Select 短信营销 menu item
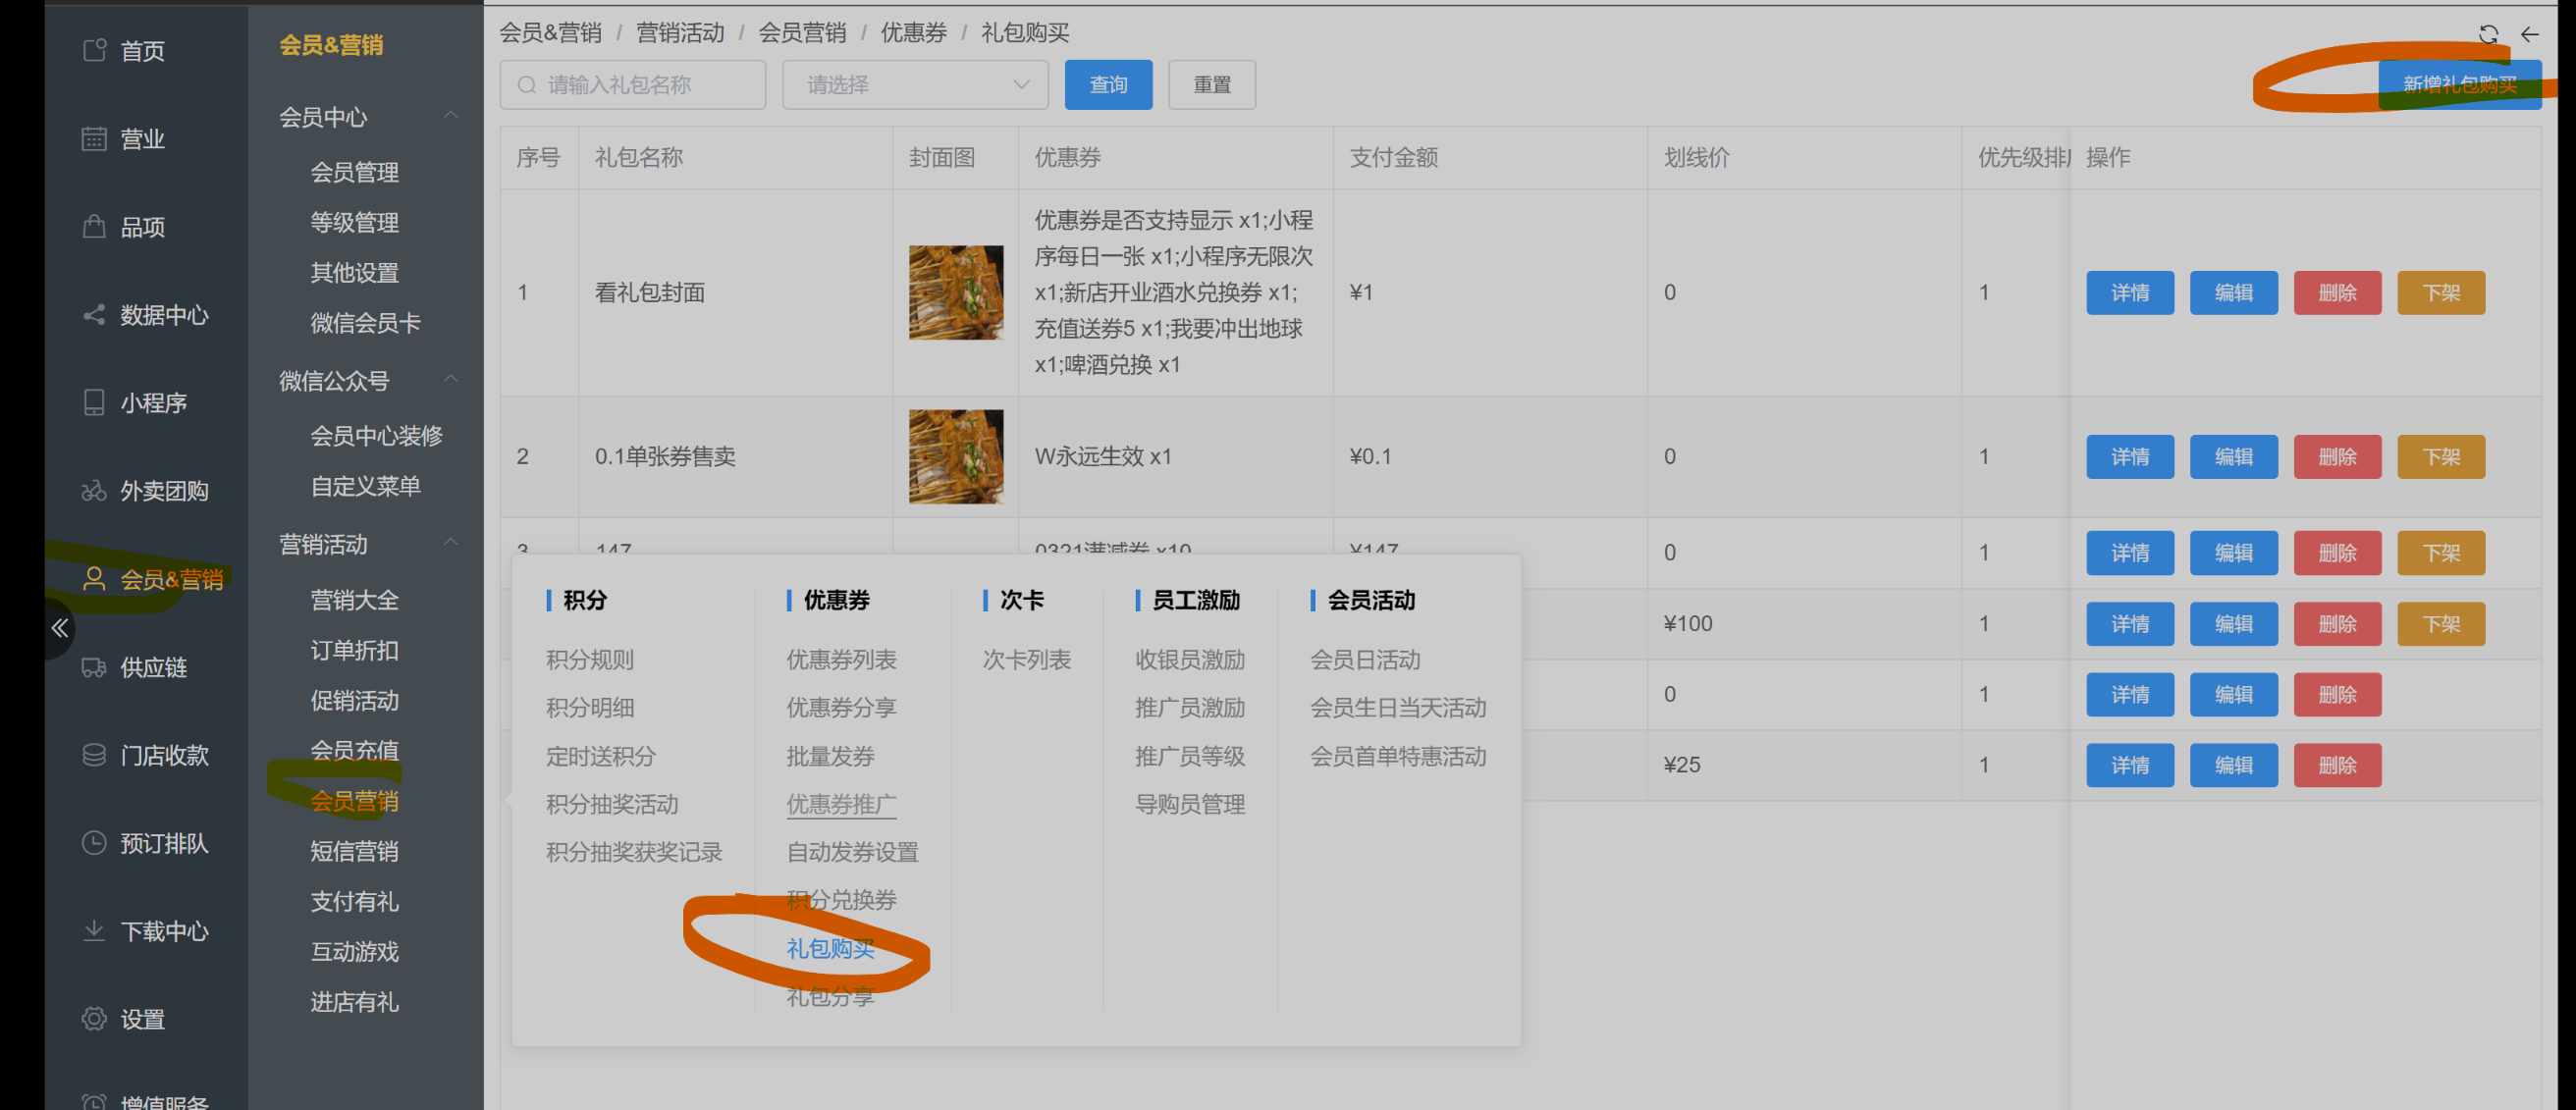 coord(355,850)
